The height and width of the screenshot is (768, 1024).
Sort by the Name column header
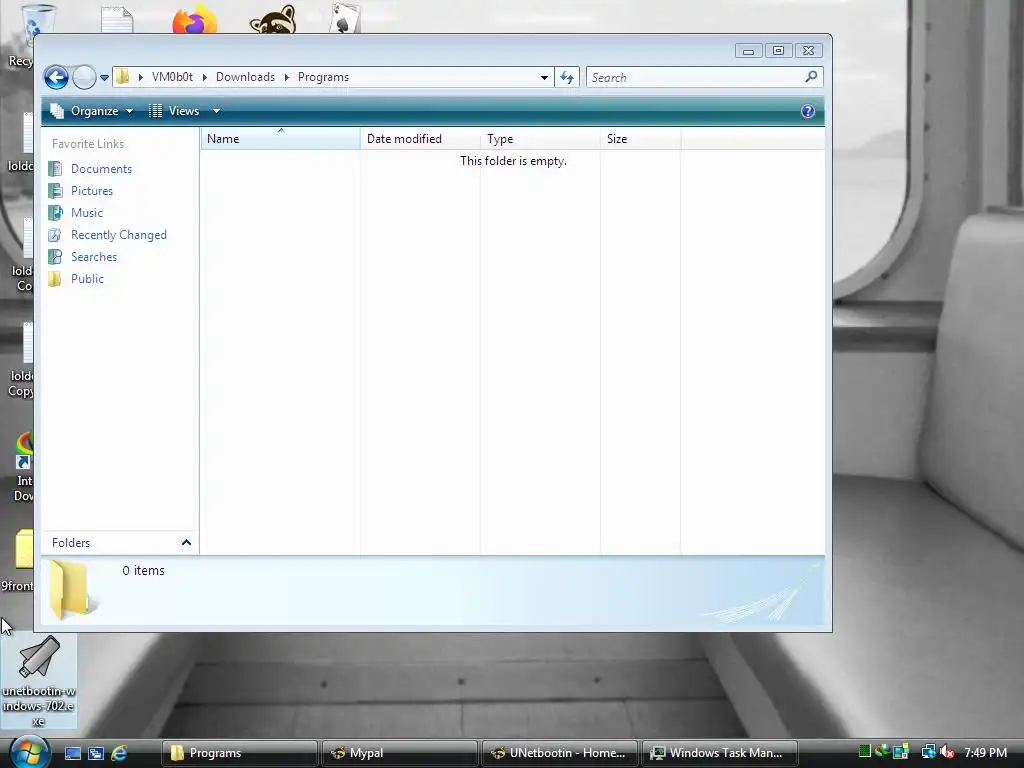click(x=281, y=138)
